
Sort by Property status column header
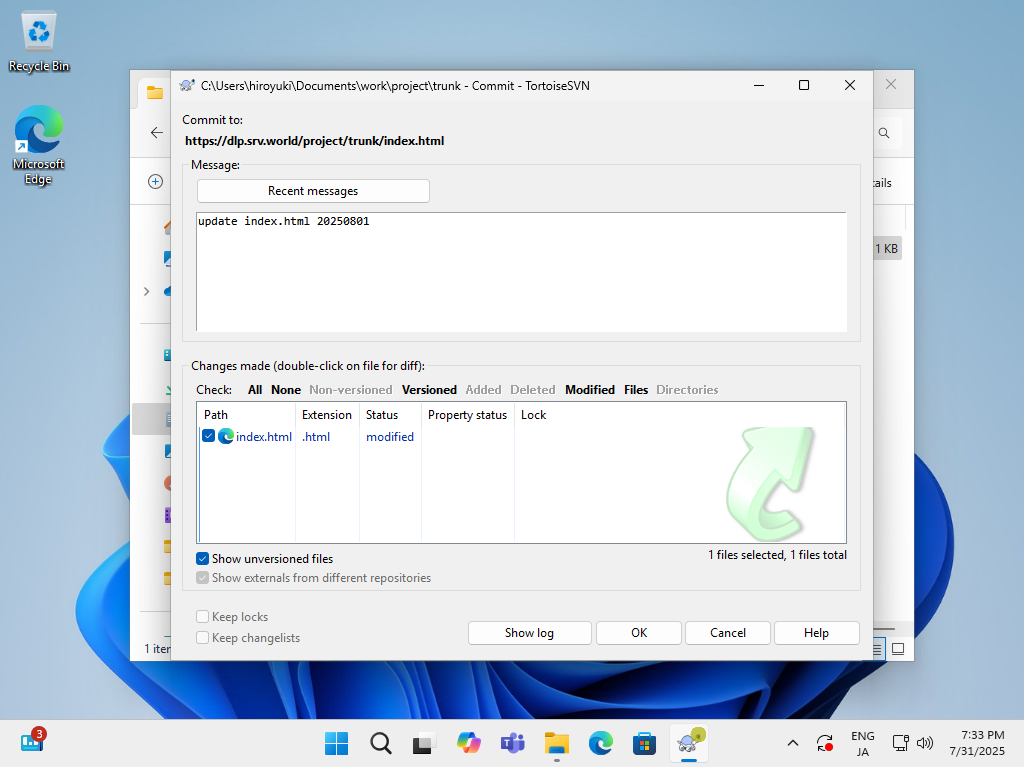(468, 415)
